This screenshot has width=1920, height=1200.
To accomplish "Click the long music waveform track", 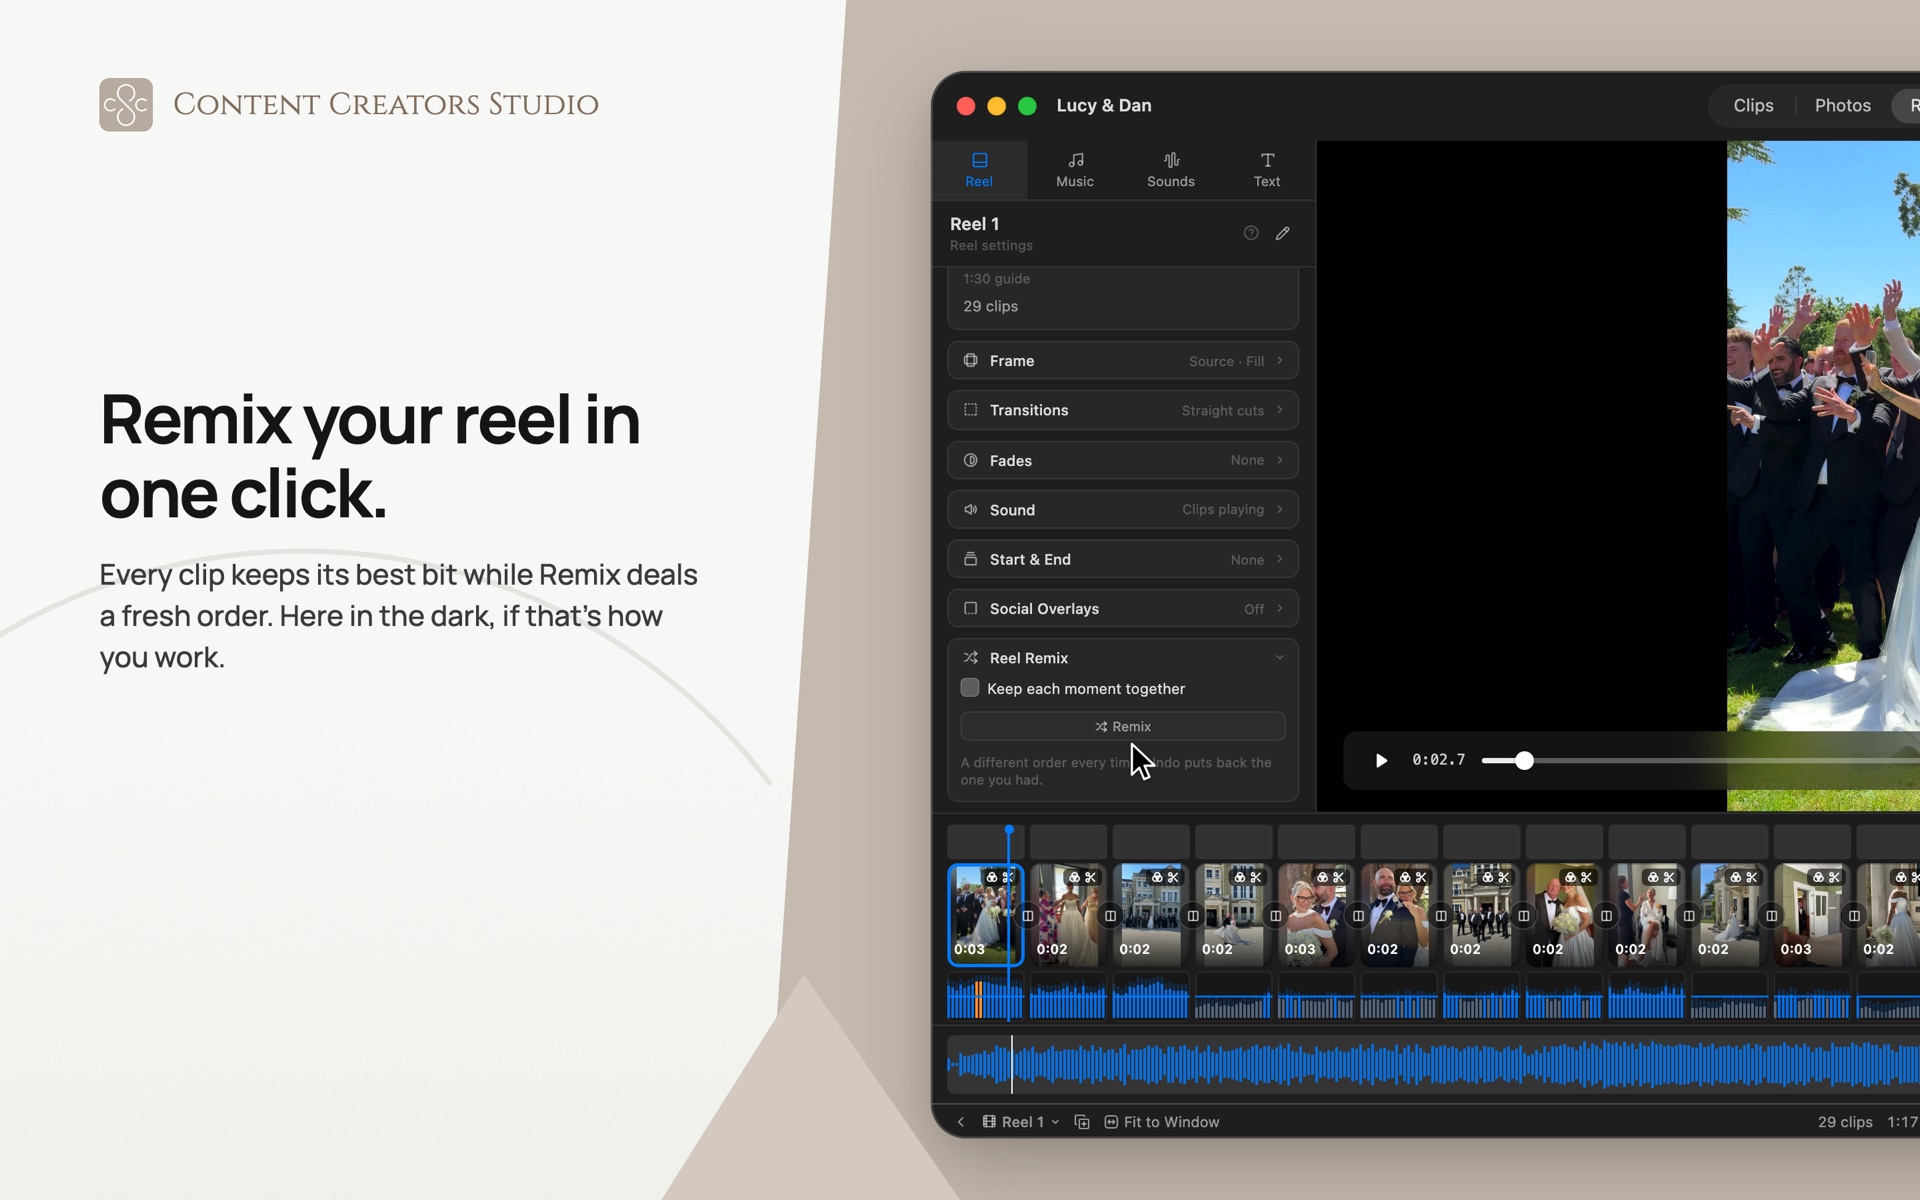I will click(x=1433, y=1064).
